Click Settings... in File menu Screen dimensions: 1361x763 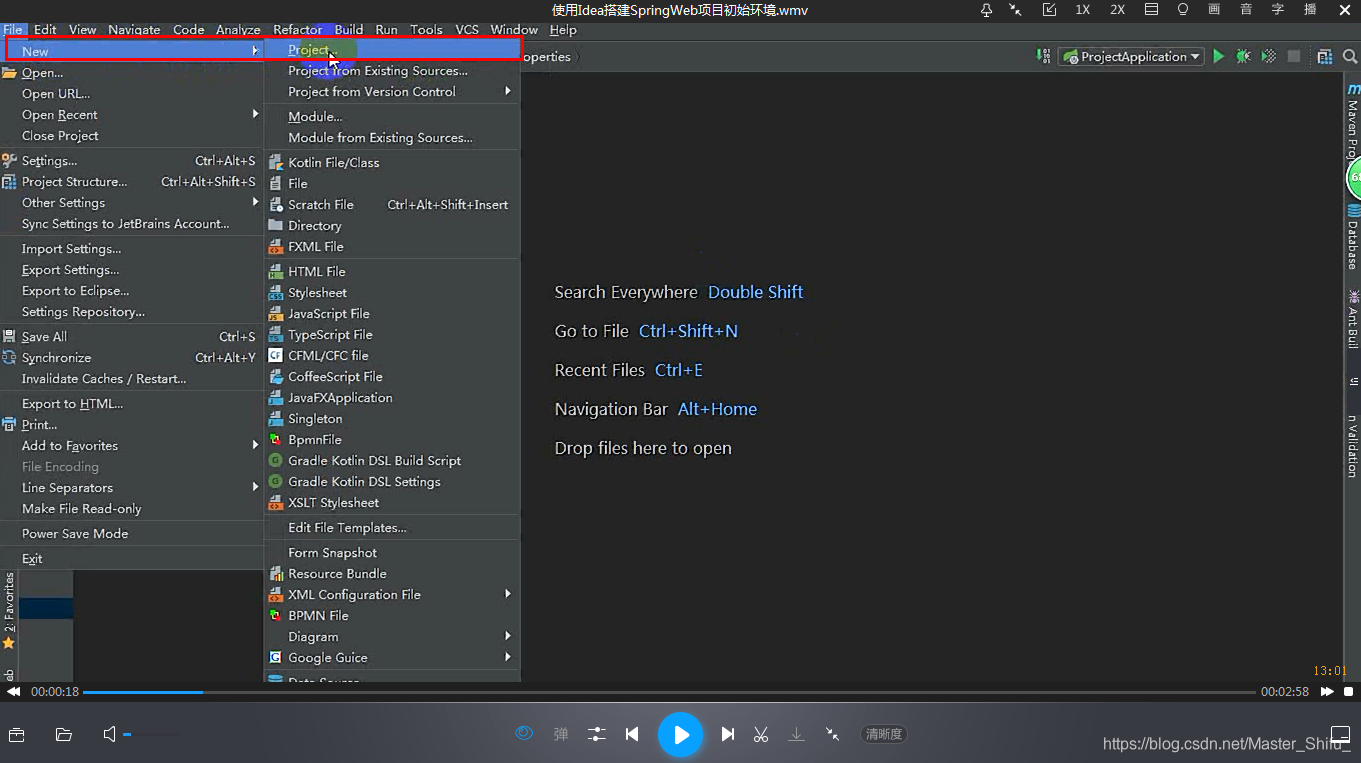[x=132, y=161]
